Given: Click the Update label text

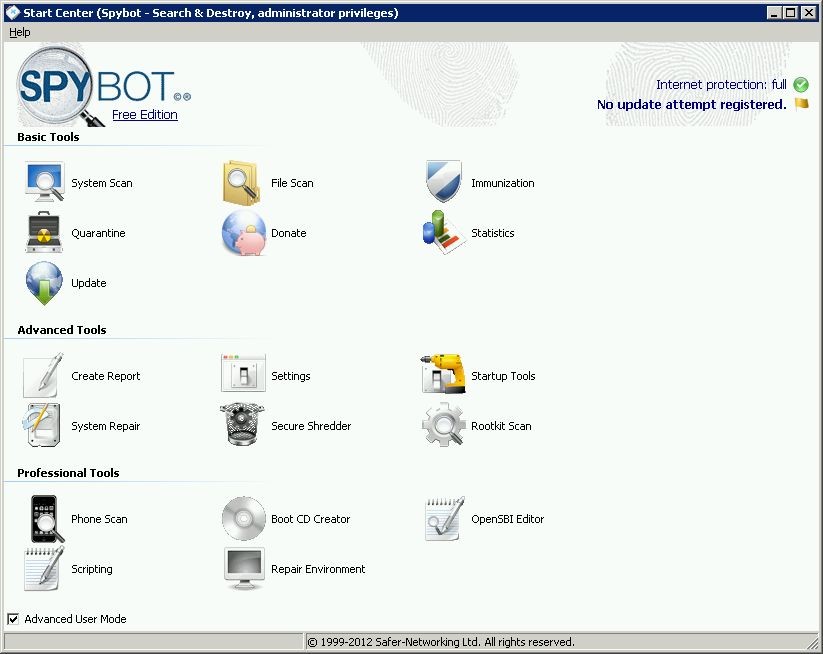Looking at the screenshot, I should [x=89, y=283].
